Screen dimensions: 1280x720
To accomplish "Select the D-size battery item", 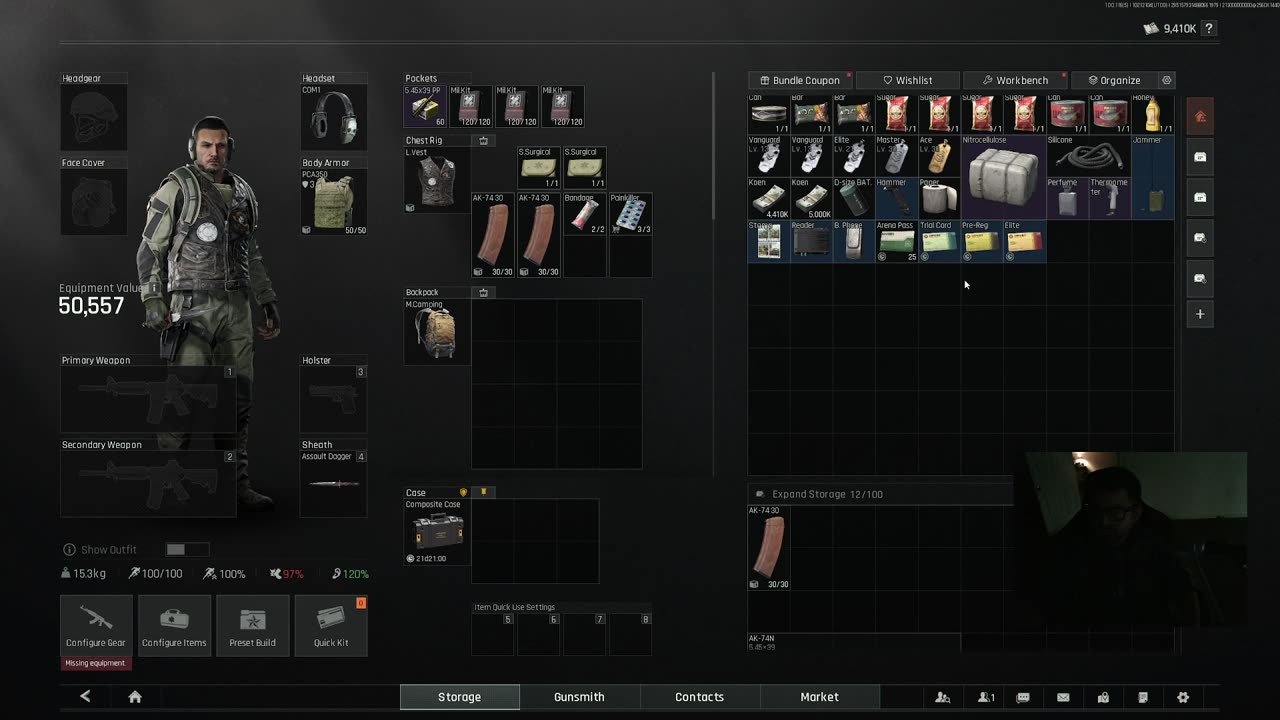I will (854, 198).
